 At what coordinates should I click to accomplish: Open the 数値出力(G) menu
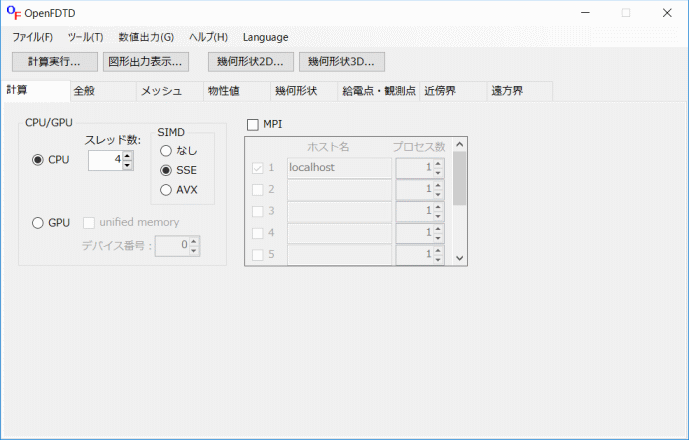146,37
